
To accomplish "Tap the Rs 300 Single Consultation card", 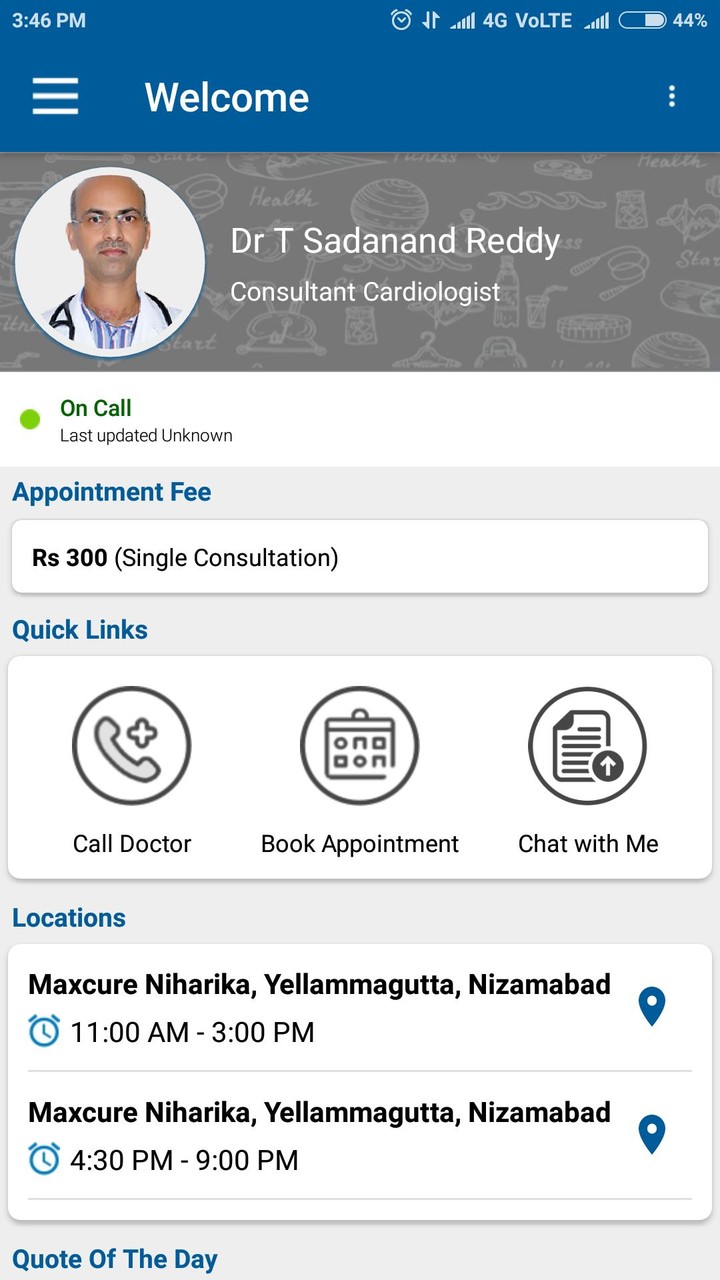I will click(360, 557).
